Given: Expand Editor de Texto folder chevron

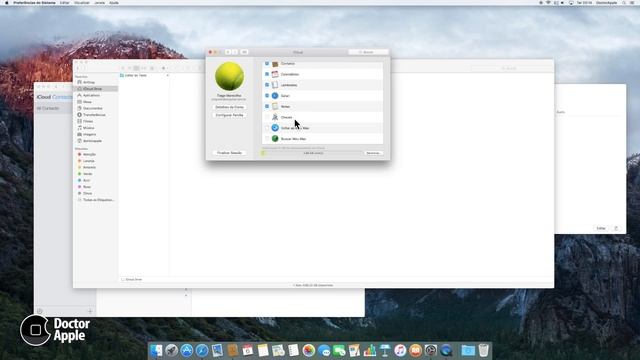Looking at the screenshot, I should tap(167, 76).
